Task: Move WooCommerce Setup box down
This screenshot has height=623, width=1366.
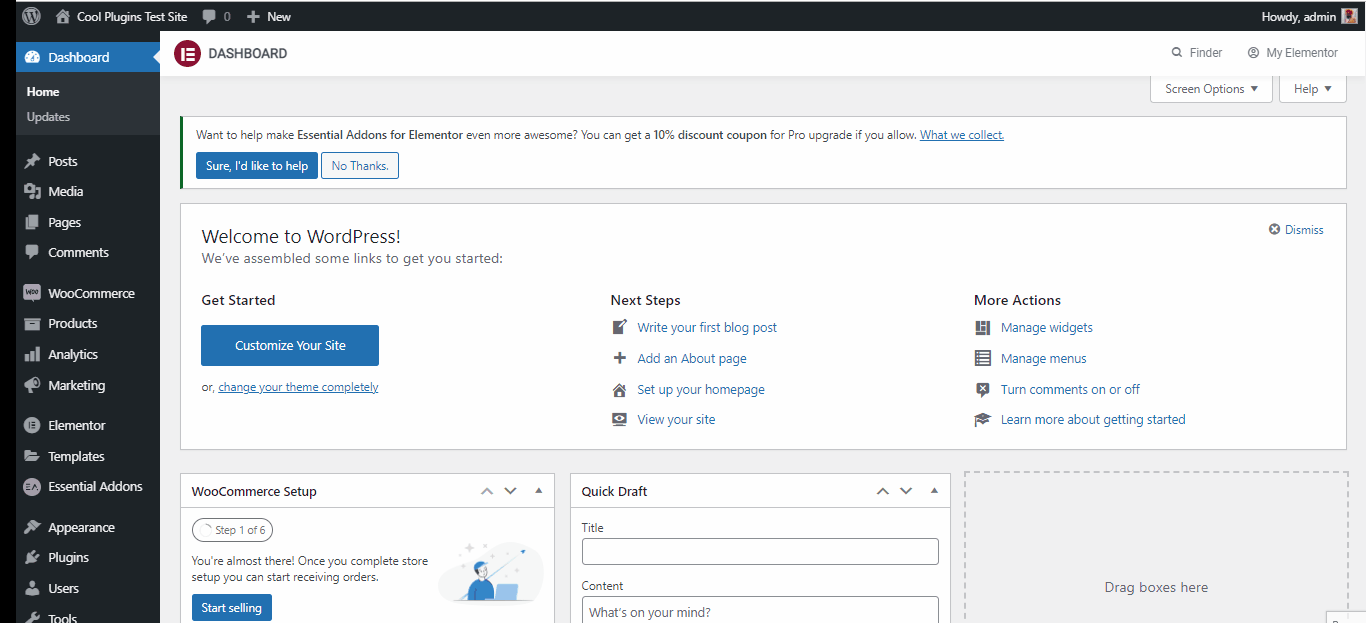Action: pyautogui.click(x=511, y=491)
